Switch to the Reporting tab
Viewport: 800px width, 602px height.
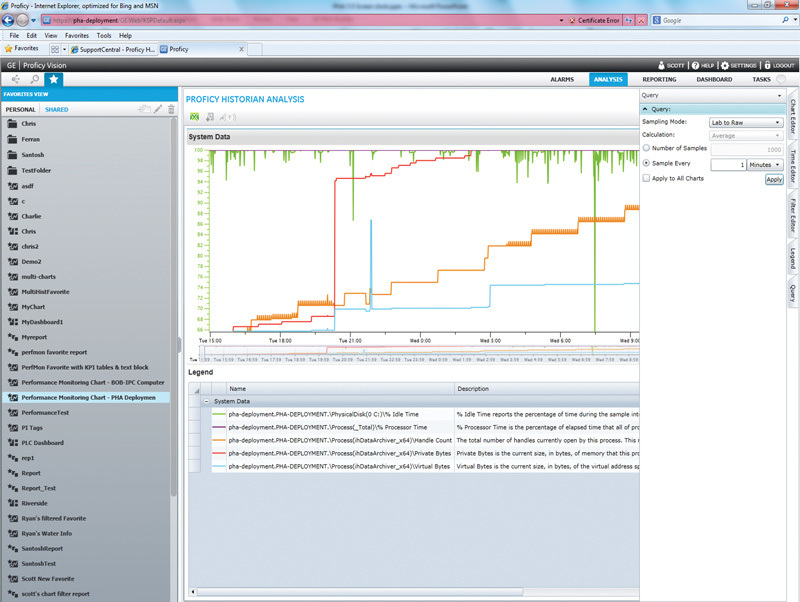659,80
